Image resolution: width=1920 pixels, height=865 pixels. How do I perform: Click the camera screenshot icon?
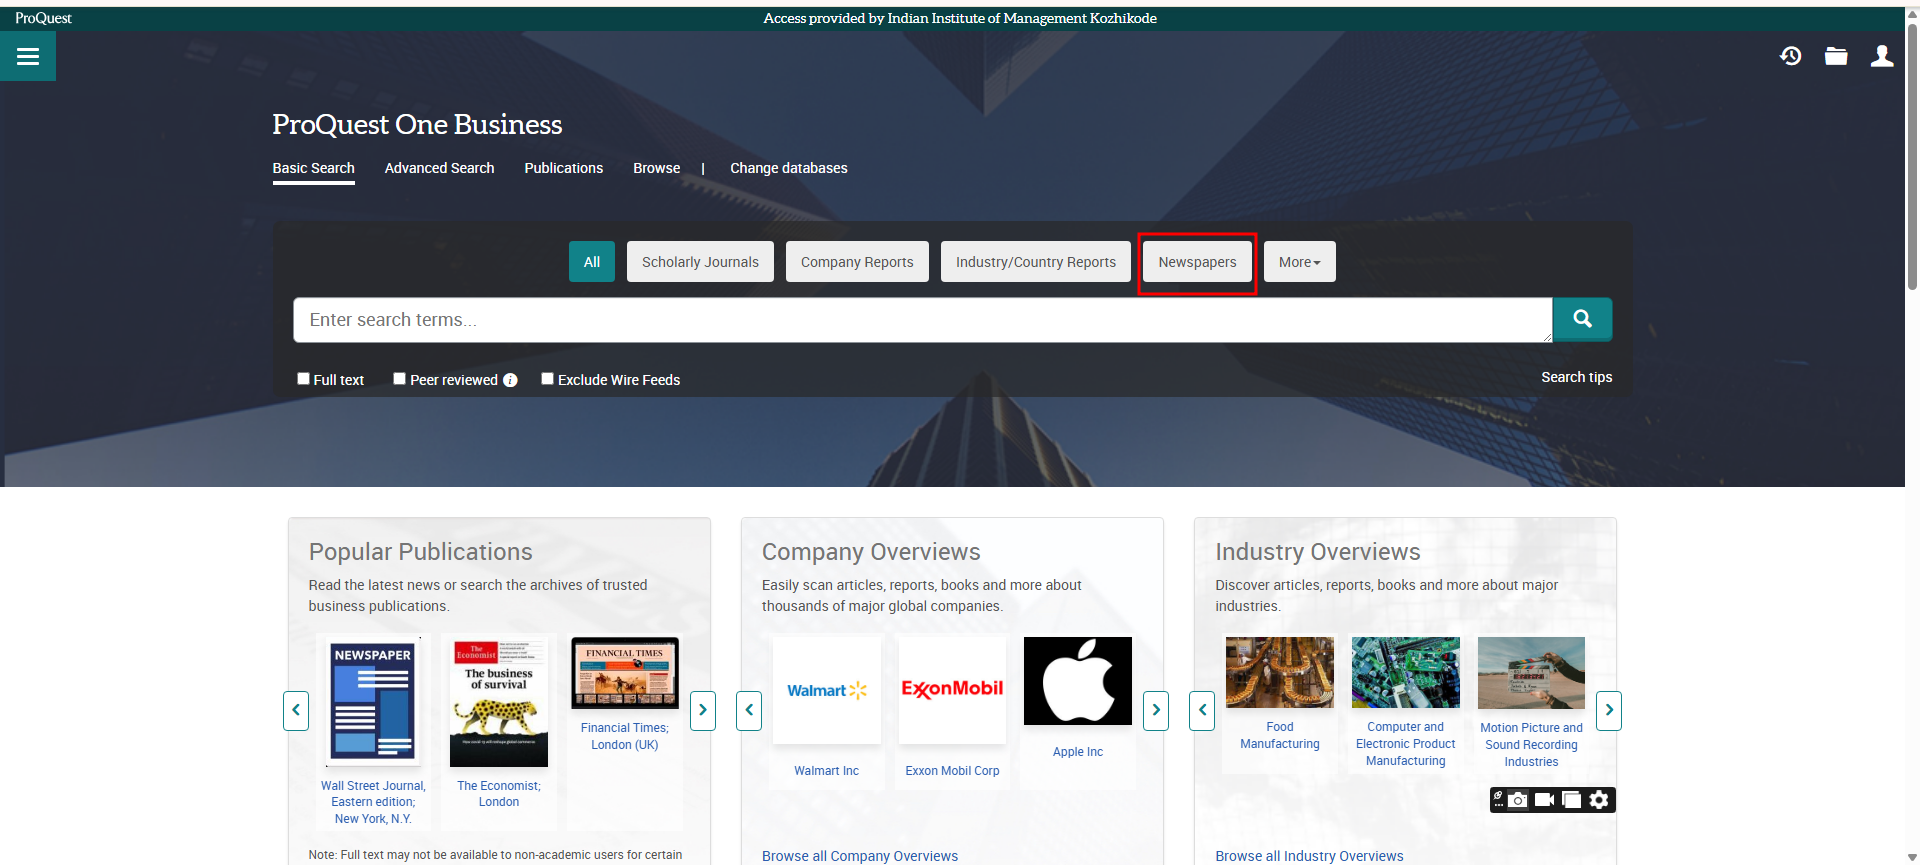coord(1518,800)
